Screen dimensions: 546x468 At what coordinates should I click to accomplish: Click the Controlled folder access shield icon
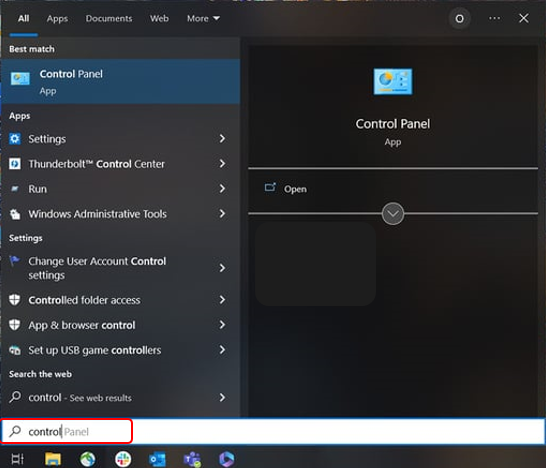15,300
